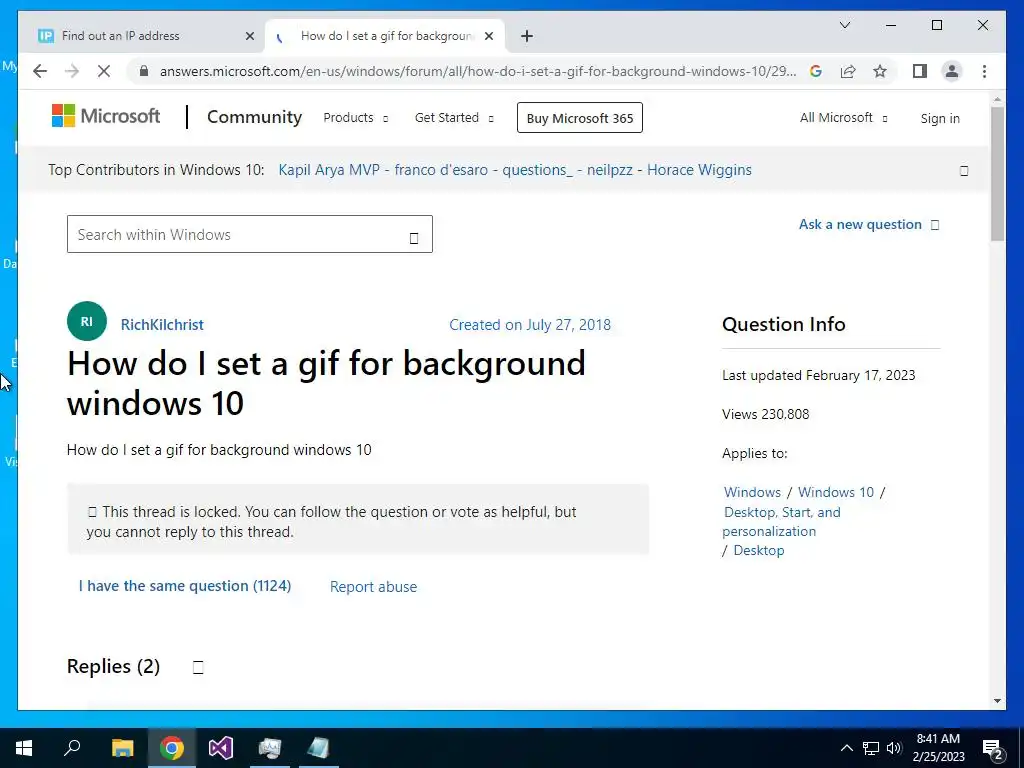
Task: Click the site lock icon in address bar
Action: [x=144, y=71]
